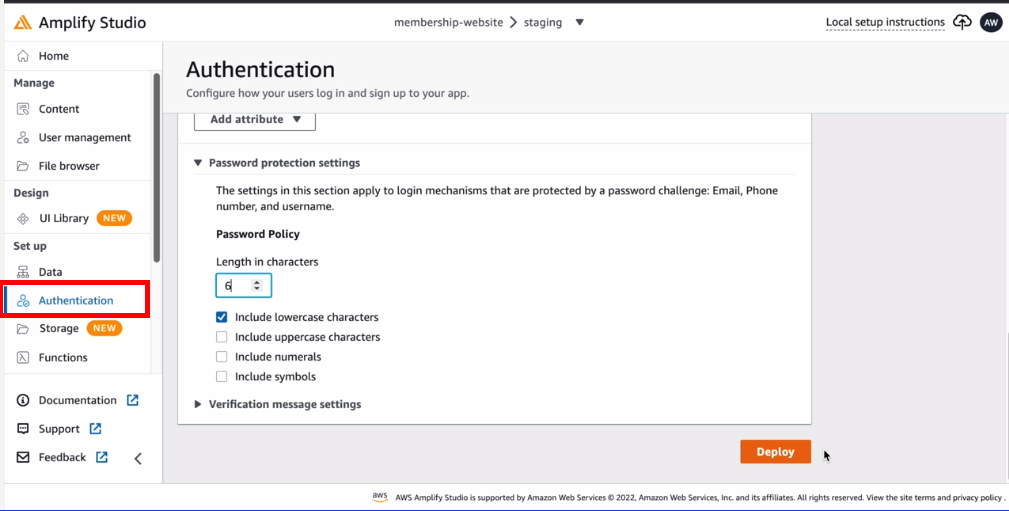Click the AWS logo in footer
This screenshot has height=511, width=1009.
coord(380,497)
